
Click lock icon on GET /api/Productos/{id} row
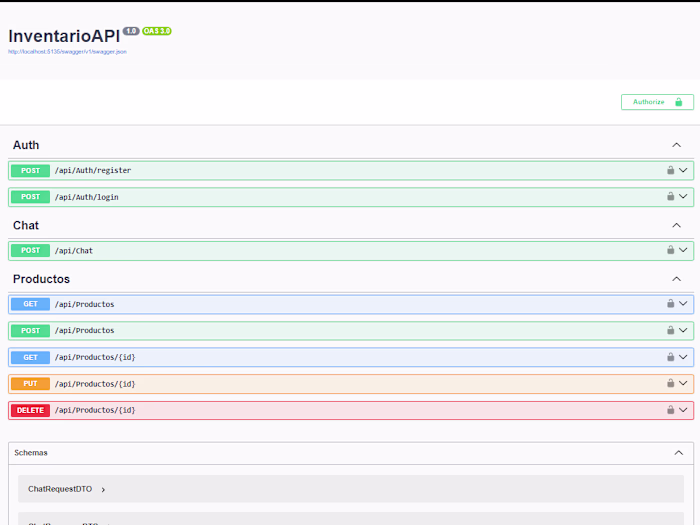click(x=671, y=357)
